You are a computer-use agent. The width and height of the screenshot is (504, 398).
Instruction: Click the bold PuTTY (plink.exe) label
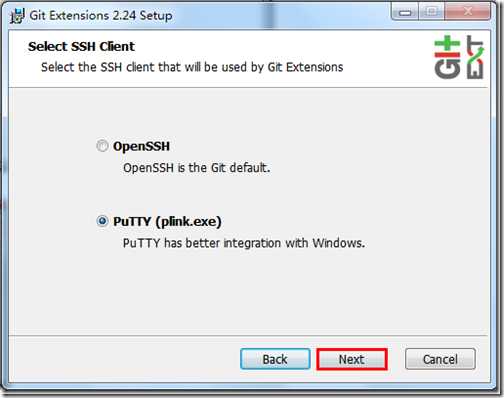pyautogui.click(x=167, y=221)
